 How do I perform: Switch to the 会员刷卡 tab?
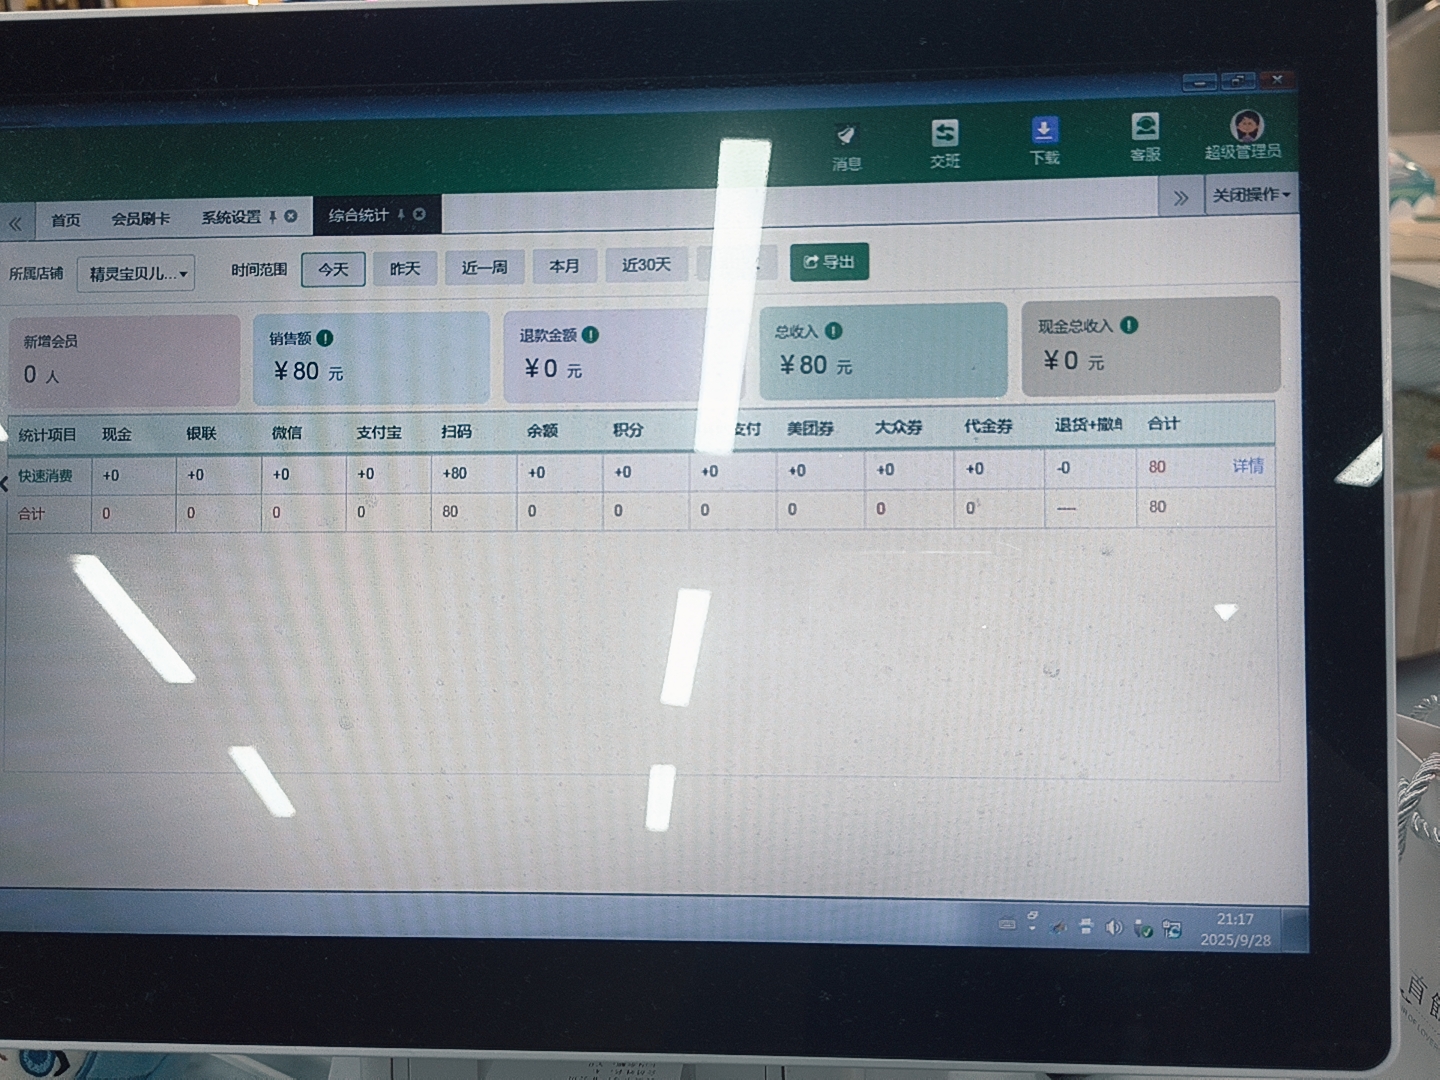point(140,219)
